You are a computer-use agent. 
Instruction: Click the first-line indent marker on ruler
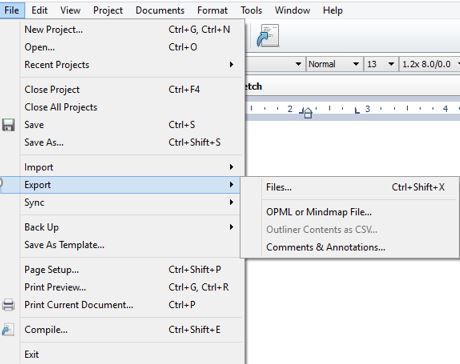tap(307, 113)
